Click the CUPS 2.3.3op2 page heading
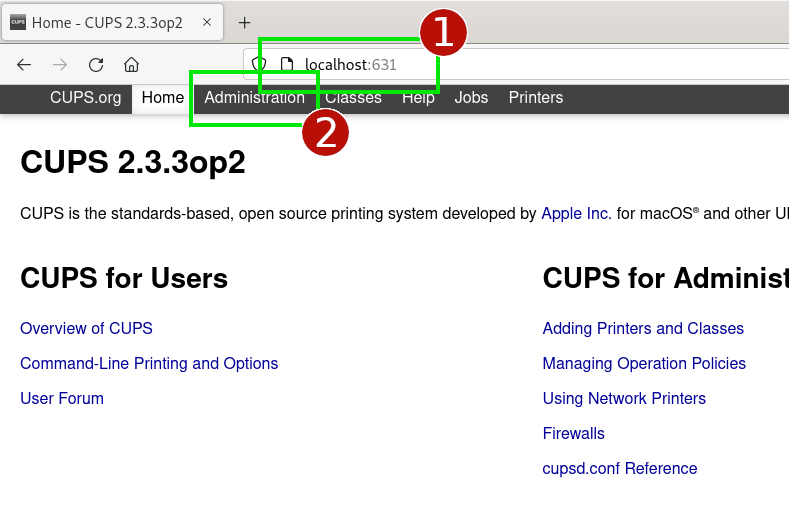Image resolution: width=789 pixels, height=510 pixels. tap(133, 162)
